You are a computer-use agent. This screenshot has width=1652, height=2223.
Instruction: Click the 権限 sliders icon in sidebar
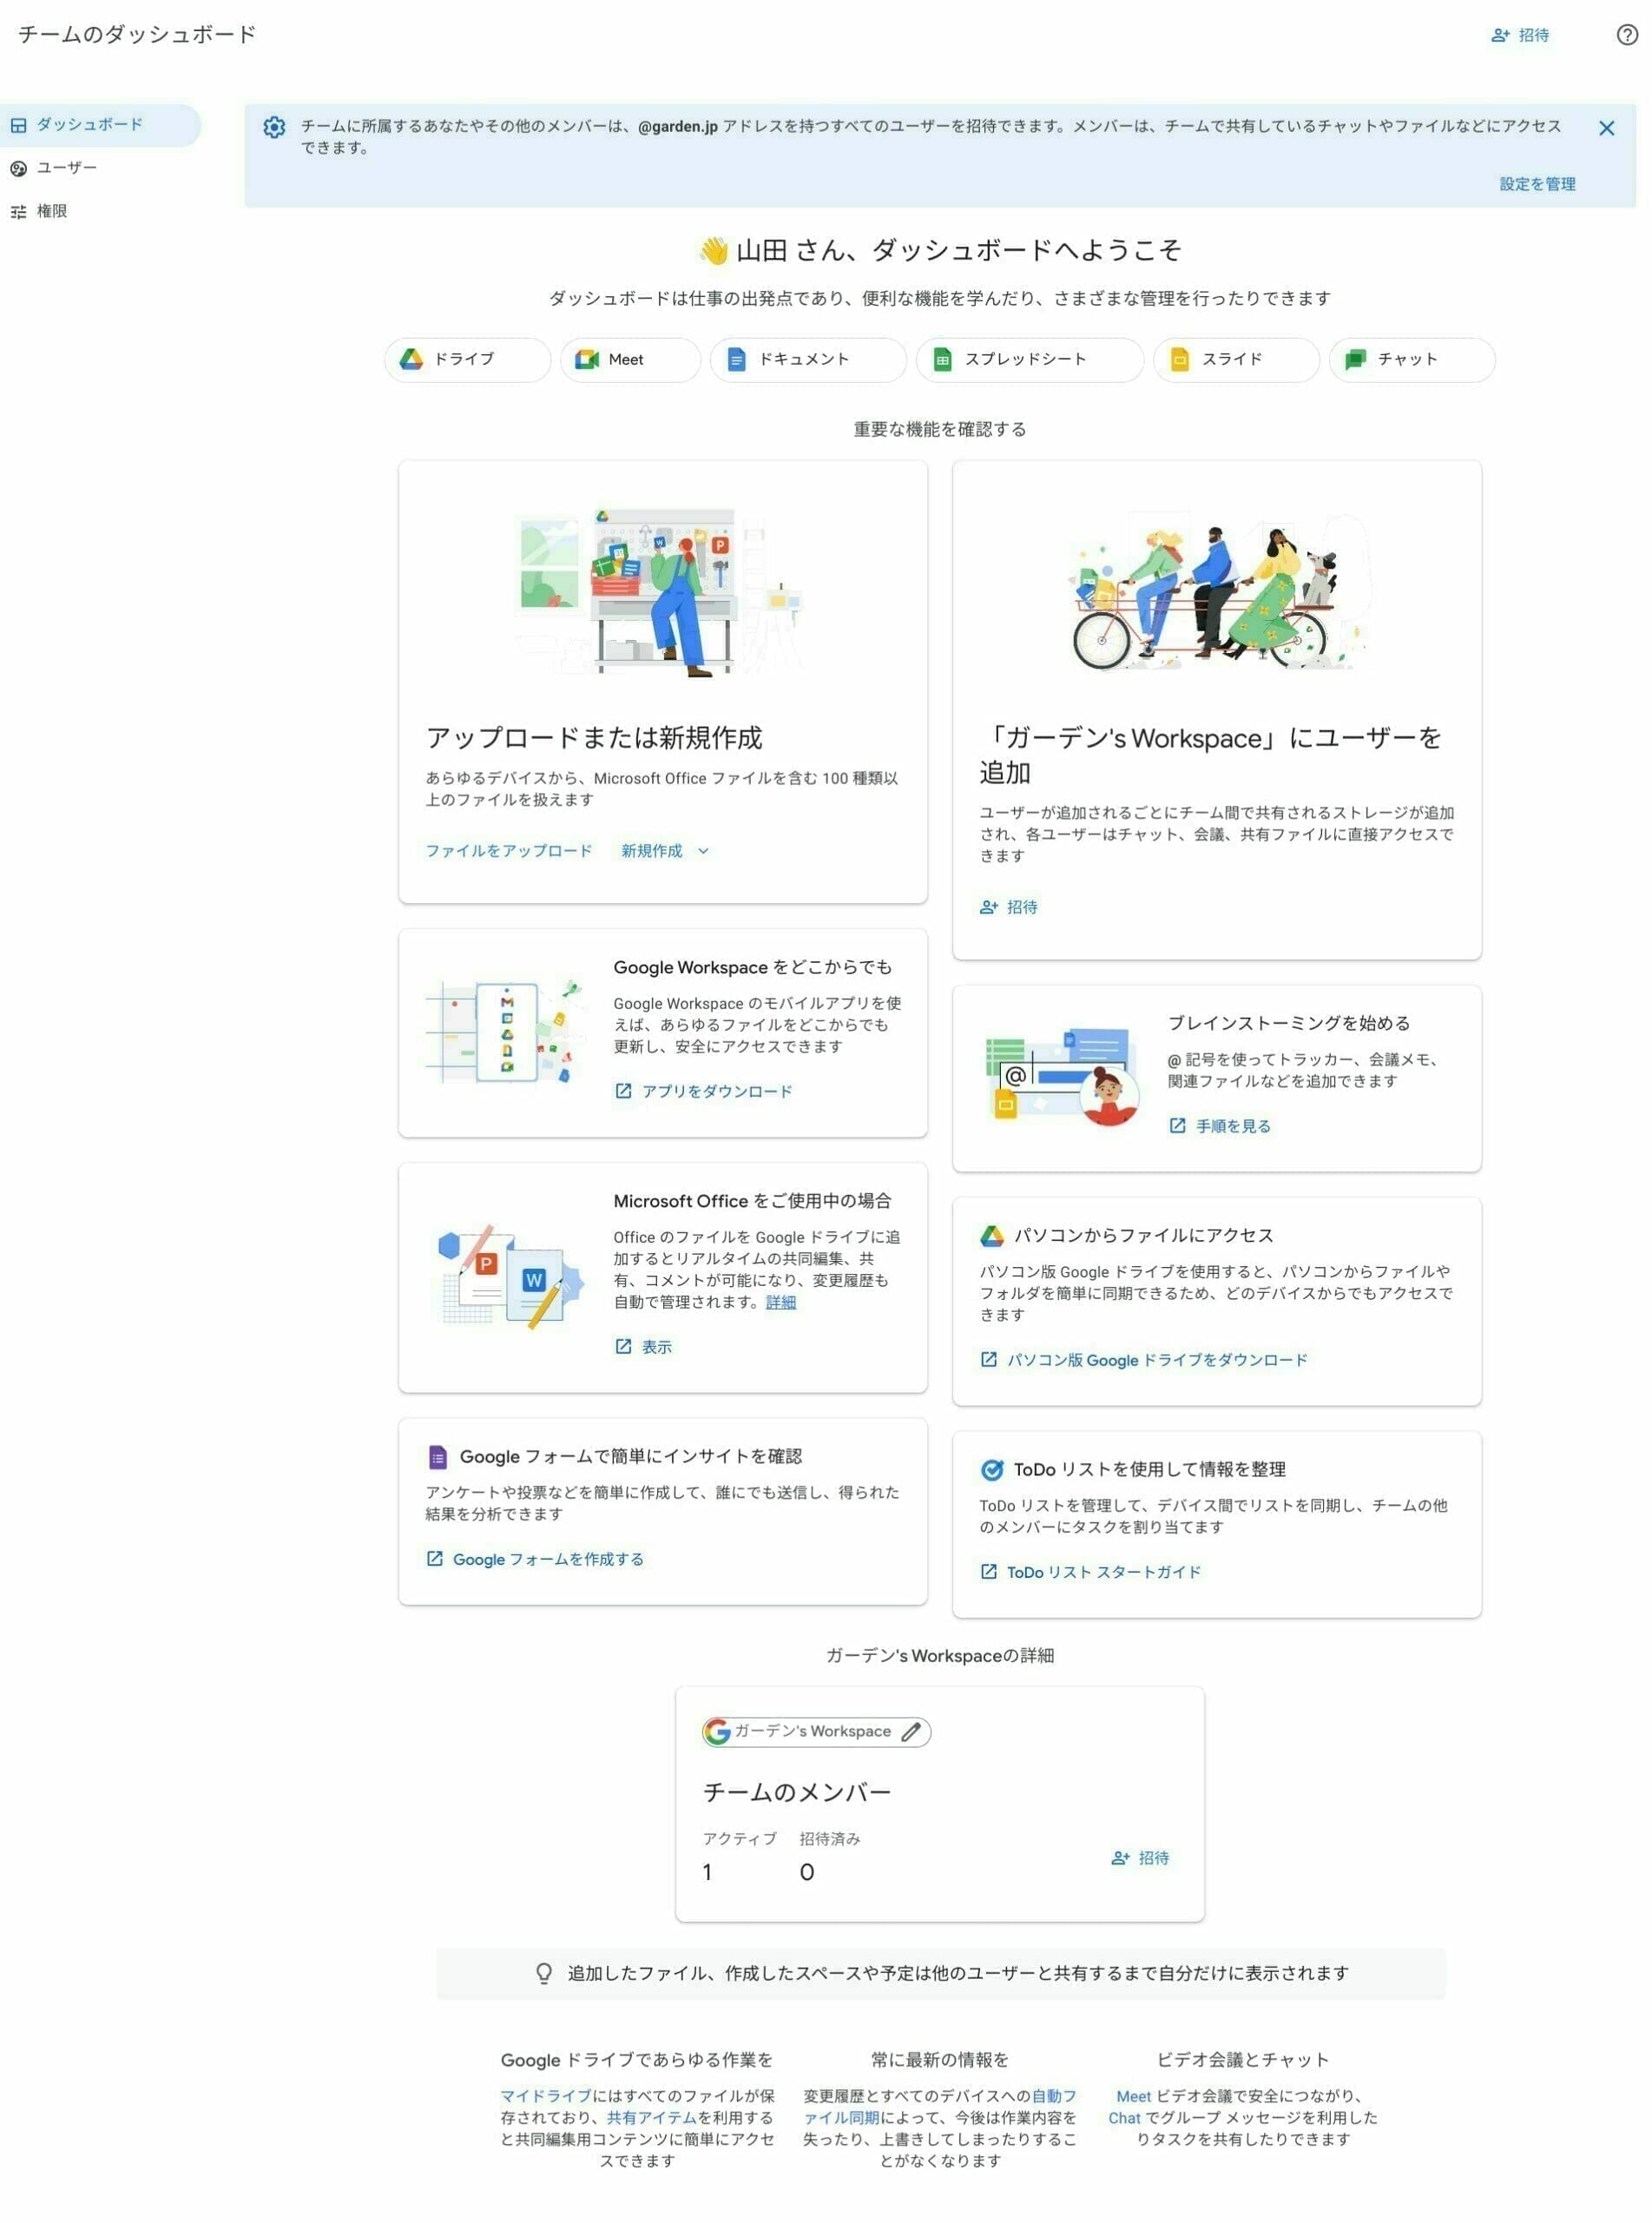[x=18, y=211]
